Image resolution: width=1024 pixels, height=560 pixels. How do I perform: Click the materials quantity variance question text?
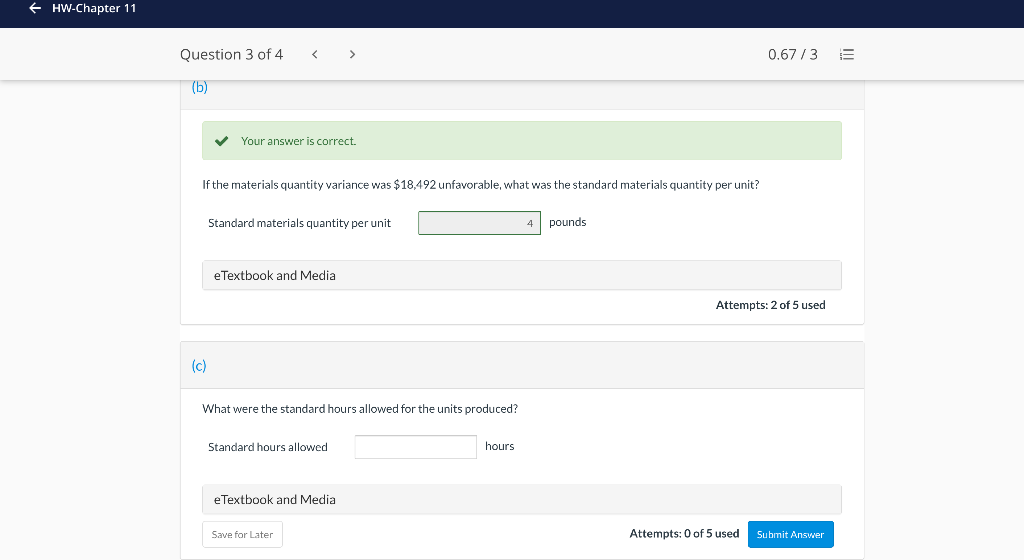(x=481, y=185)
